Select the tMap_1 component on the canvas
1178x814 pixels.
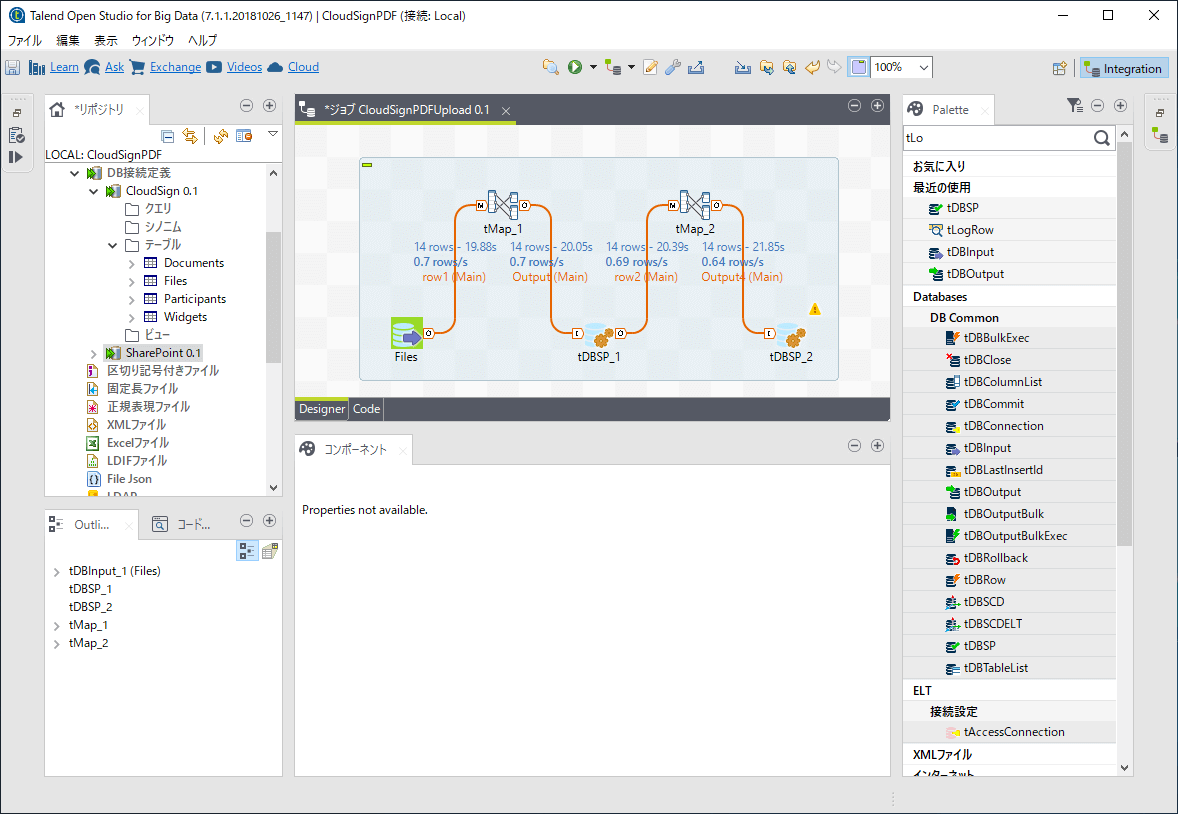click(x=502, y=206)
